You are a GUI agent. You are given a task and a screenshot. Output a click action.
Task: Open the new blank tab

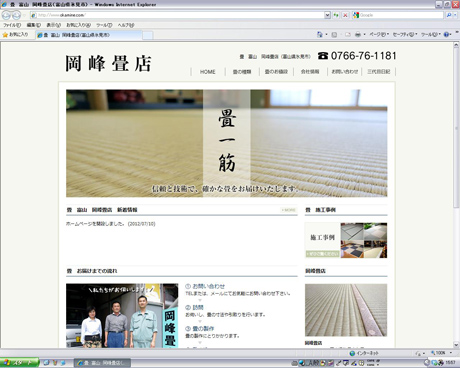148,35
